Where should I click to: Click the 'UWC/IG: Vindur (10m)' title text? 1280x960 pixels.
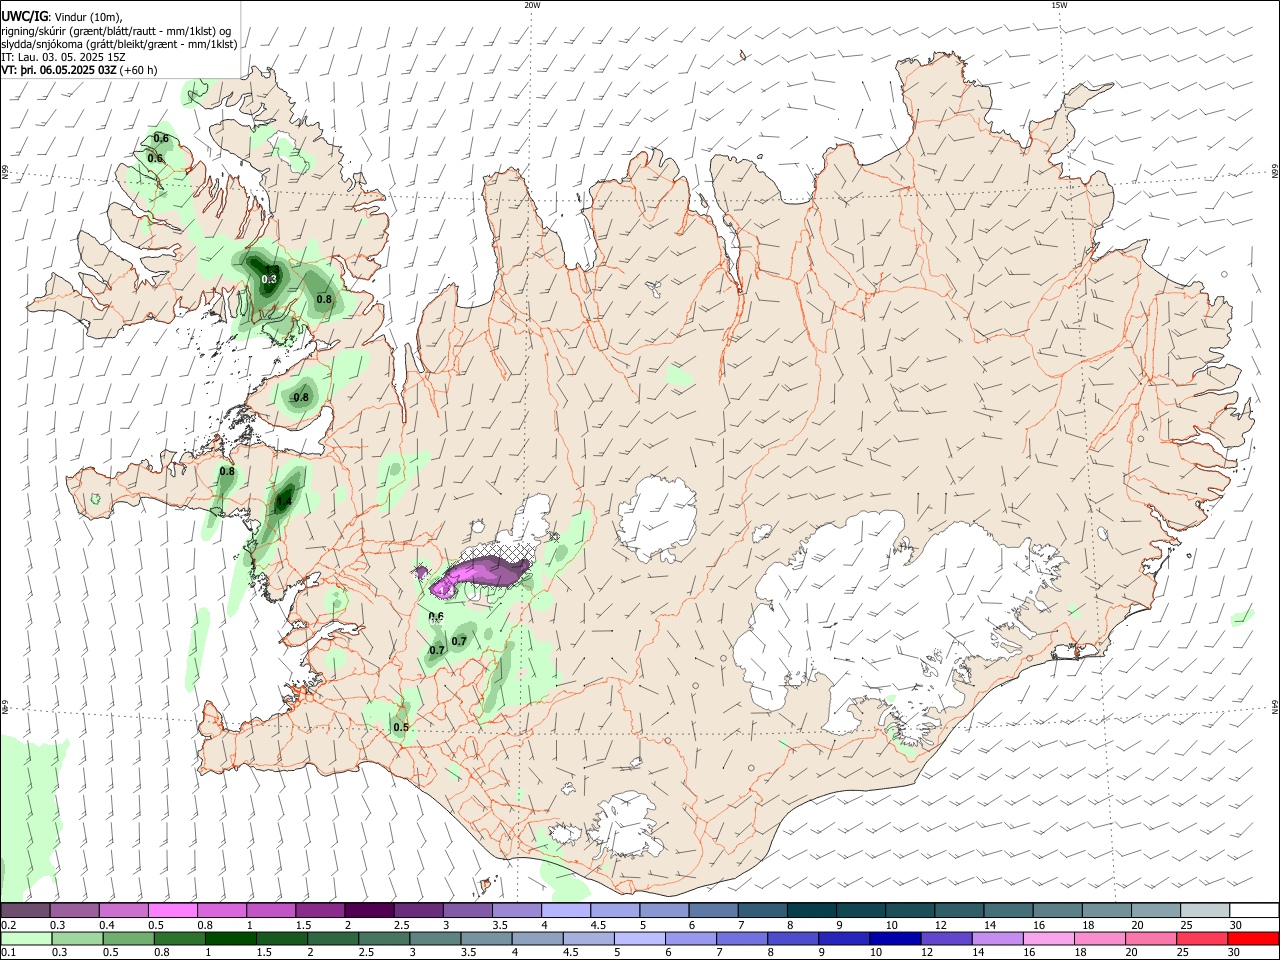click(x=62, y=17)
